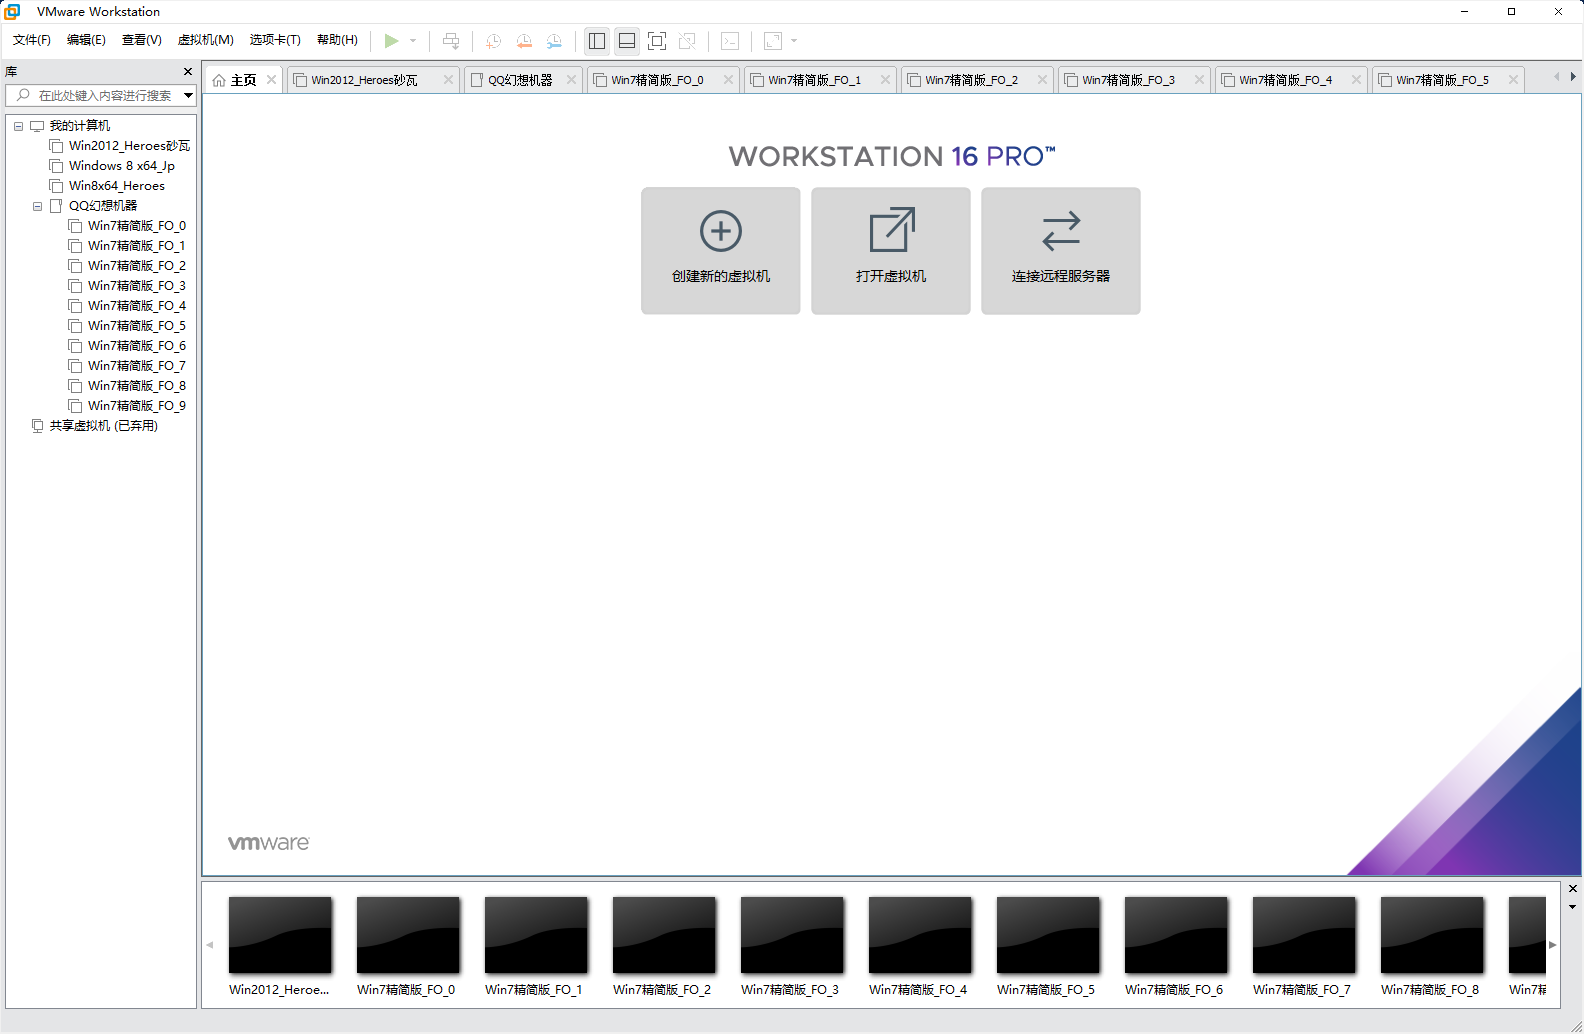Click the revert to snapshot icon
The height and width of the screenshot is (1034, 1584).
pos(524,41)
